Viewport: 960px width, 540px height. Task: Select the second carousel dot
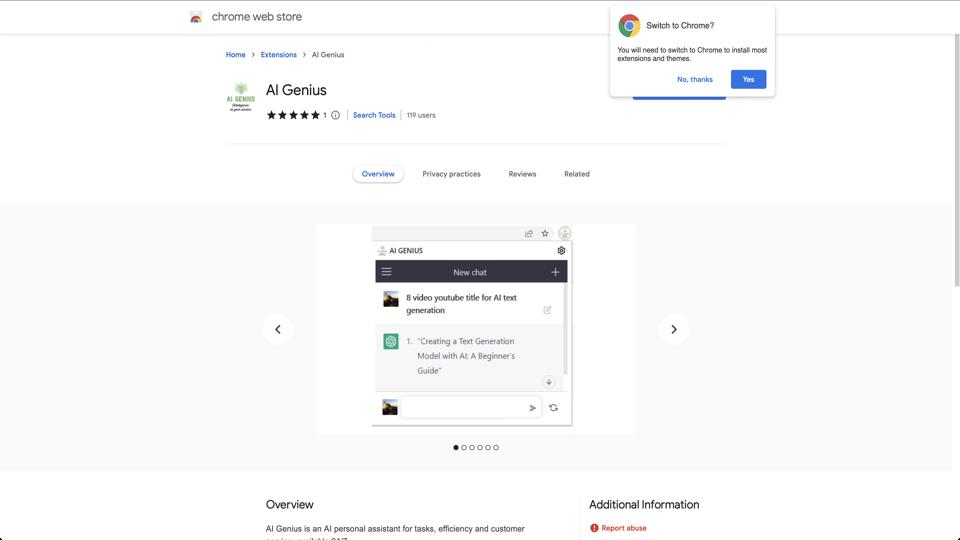point(463,448)
